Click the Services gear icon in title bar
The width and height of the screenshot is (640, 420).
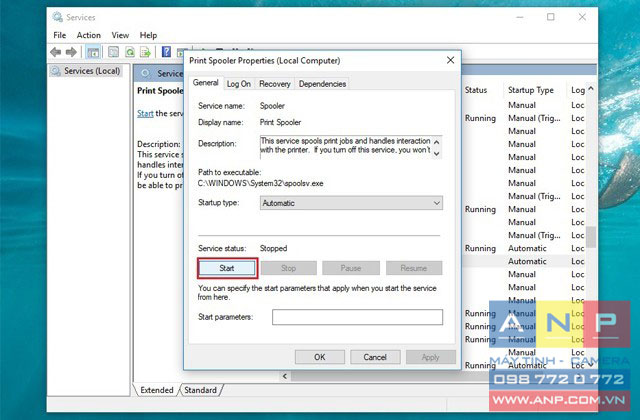coord(57,17)
